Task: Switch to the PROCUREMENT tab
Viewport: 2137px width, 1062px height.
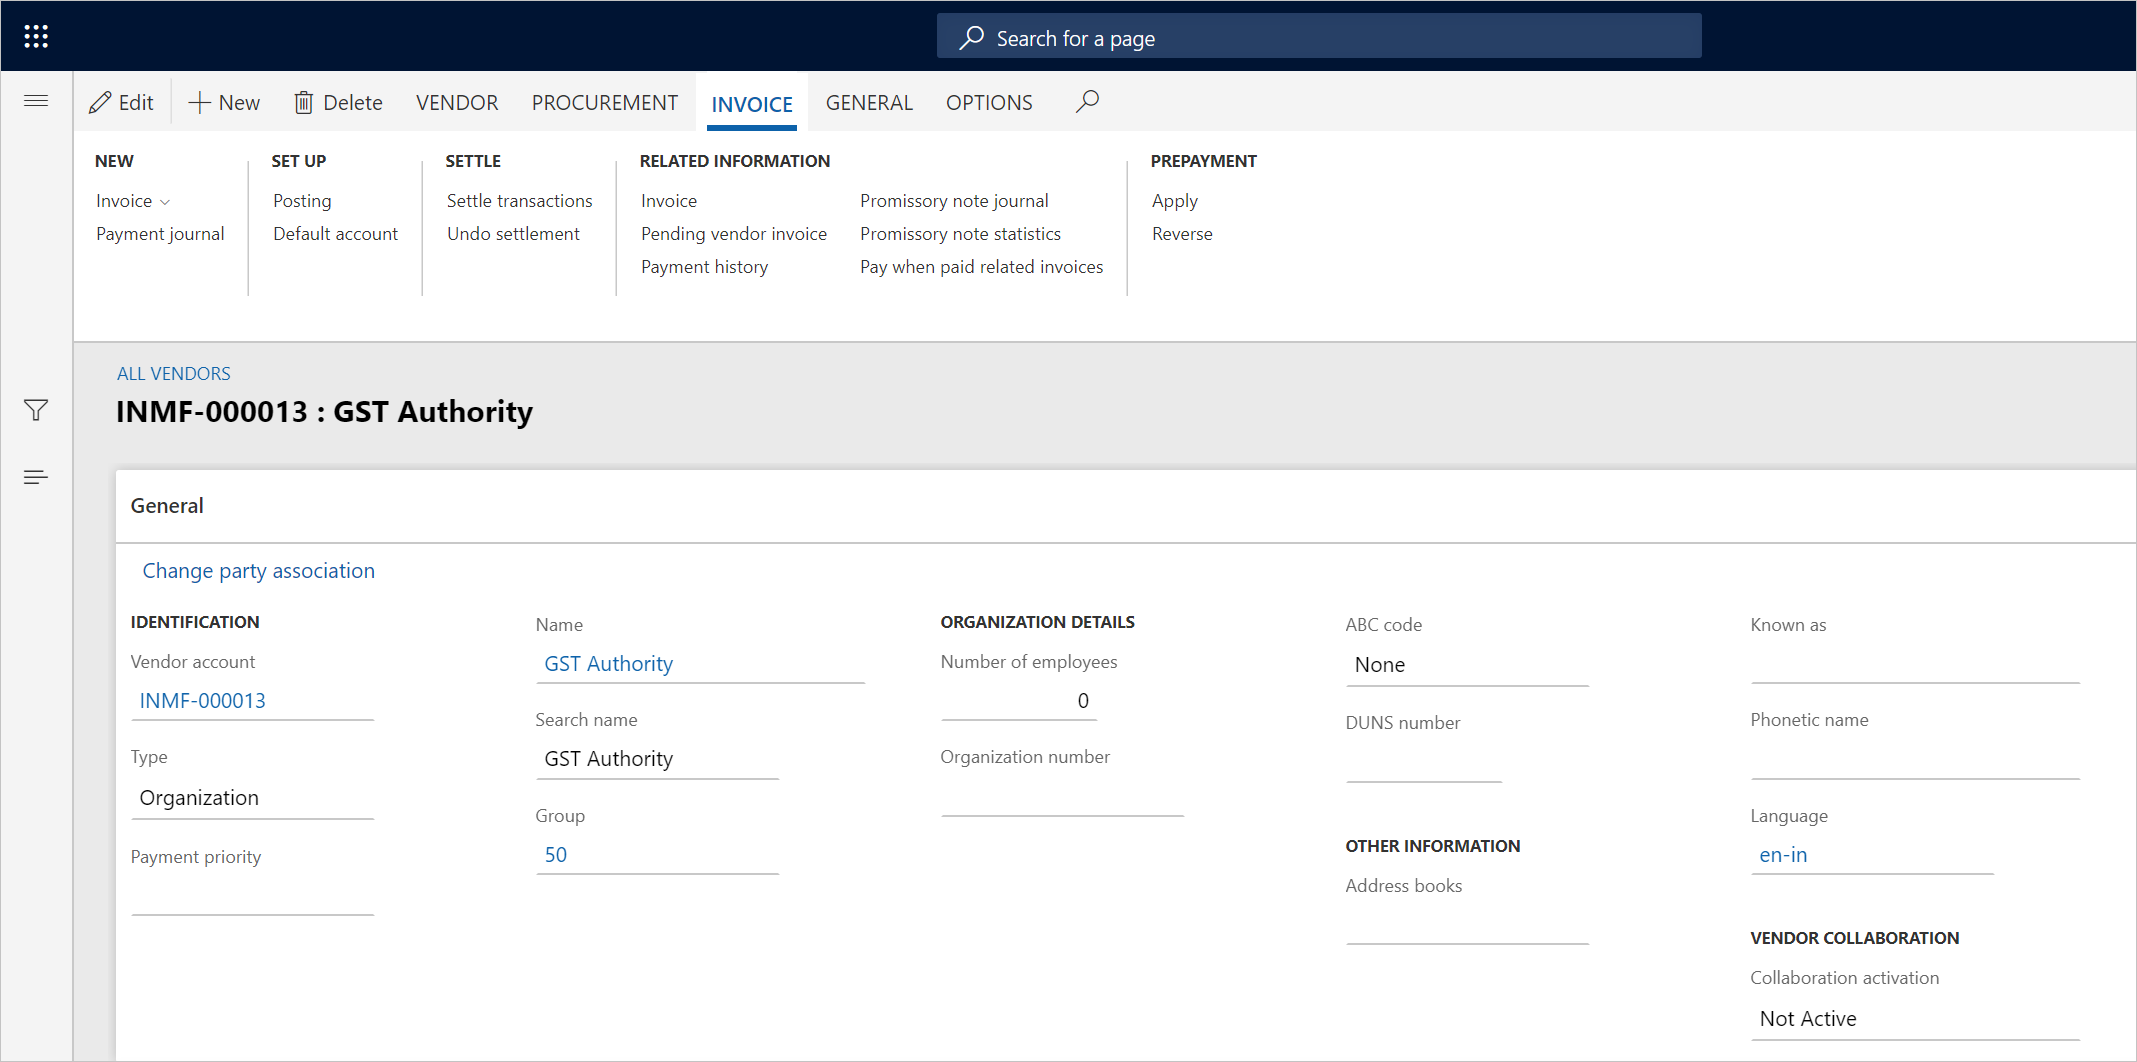Action: 605,102
